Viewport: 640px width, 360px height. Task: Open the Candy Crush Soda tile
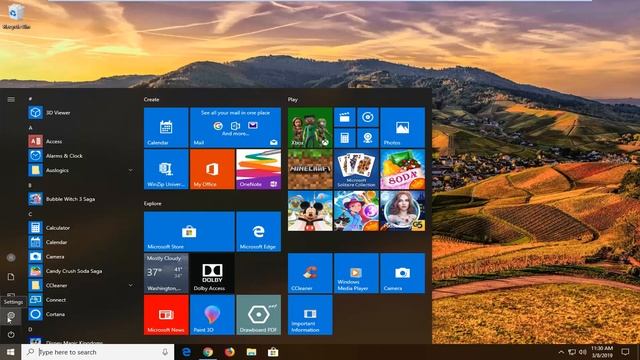(x=402, y=169)
